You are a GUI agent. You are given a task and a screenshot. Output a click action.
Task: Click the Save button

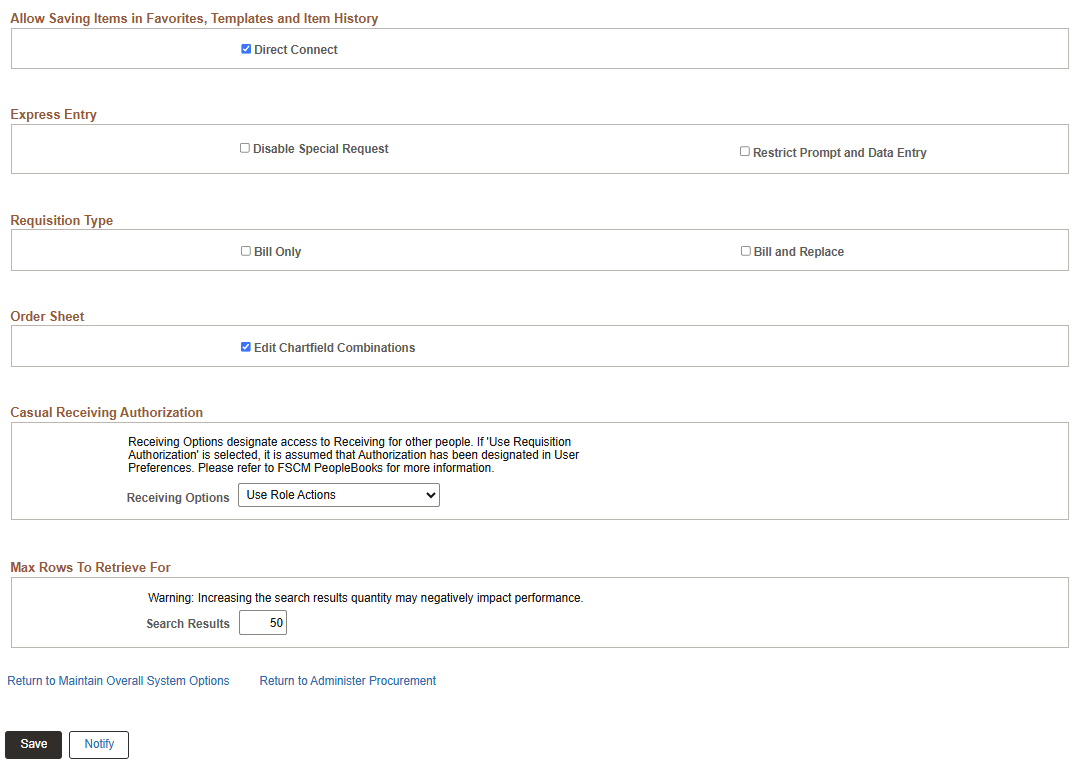(x=33, y=744)
